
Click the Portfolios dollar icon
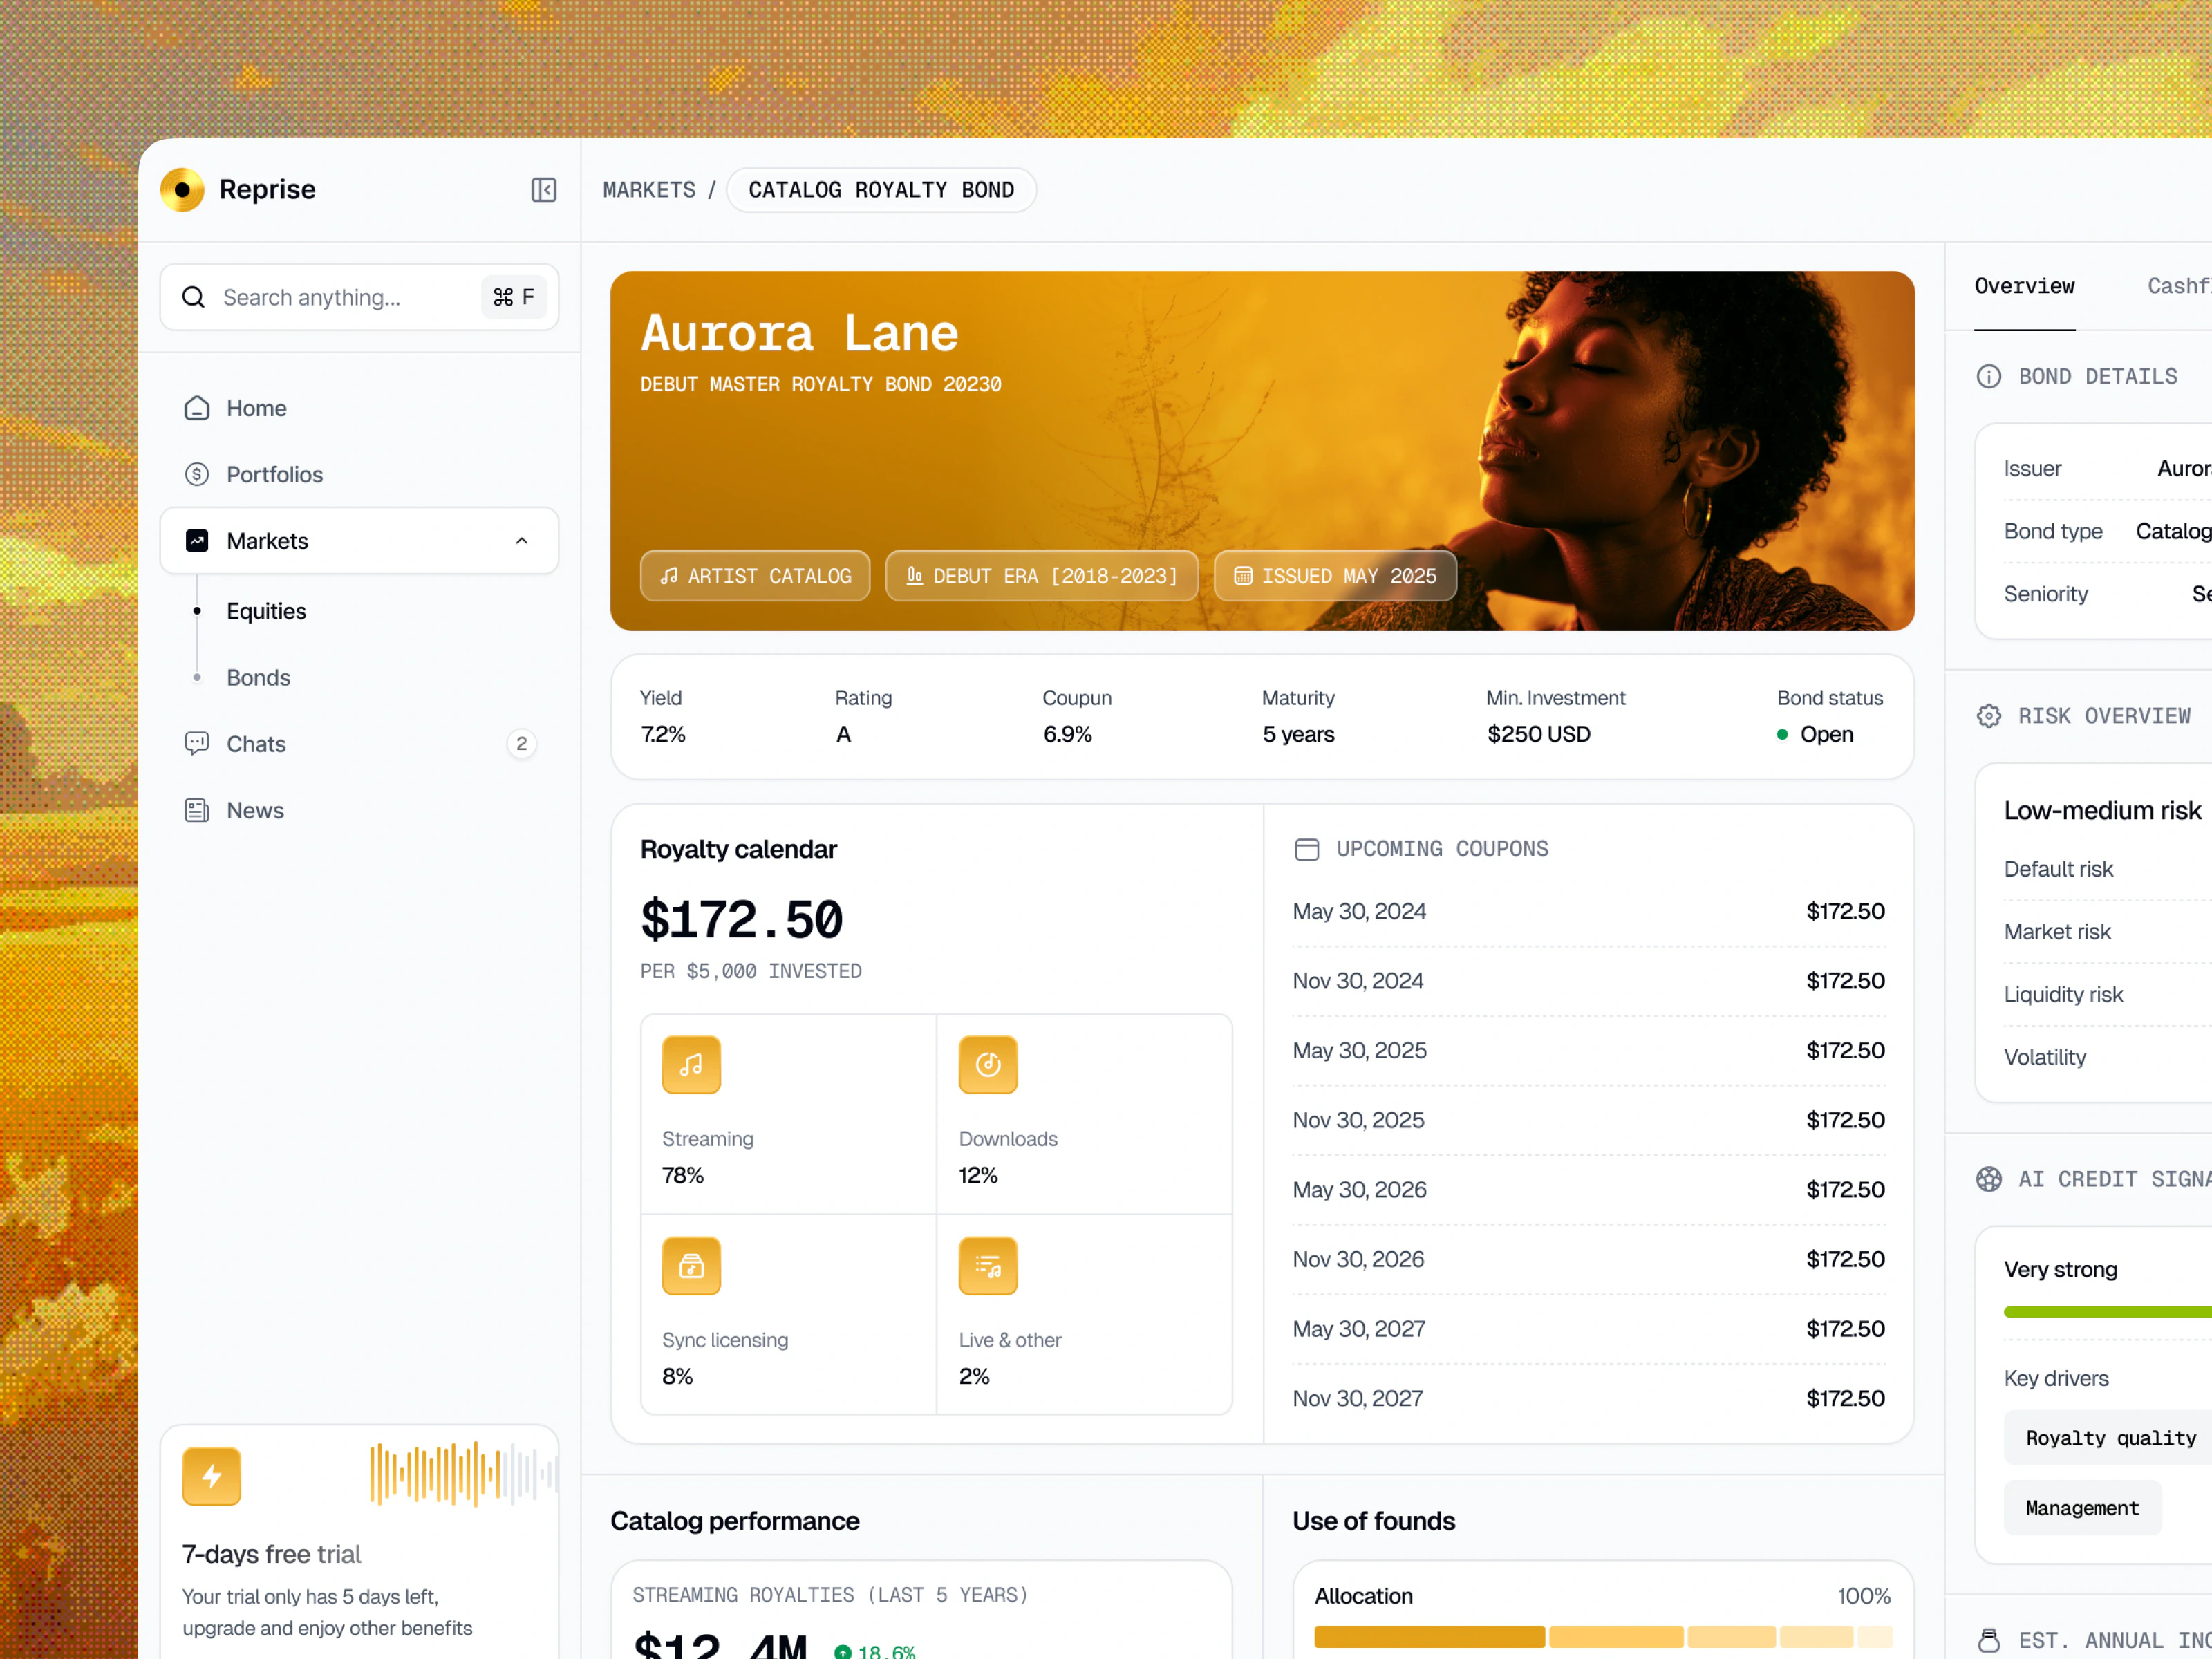click(197, 474)
